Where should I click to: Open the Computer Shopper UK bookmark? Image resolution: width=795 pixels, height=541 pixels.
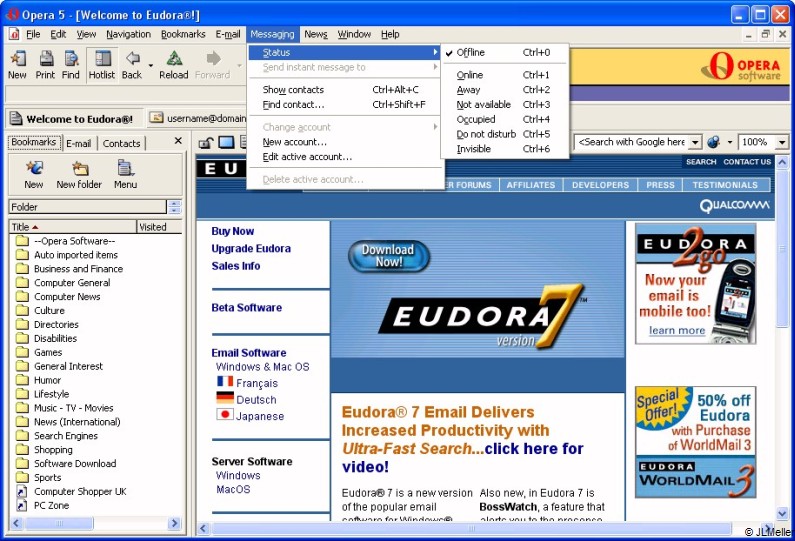(x=80, y=491)
